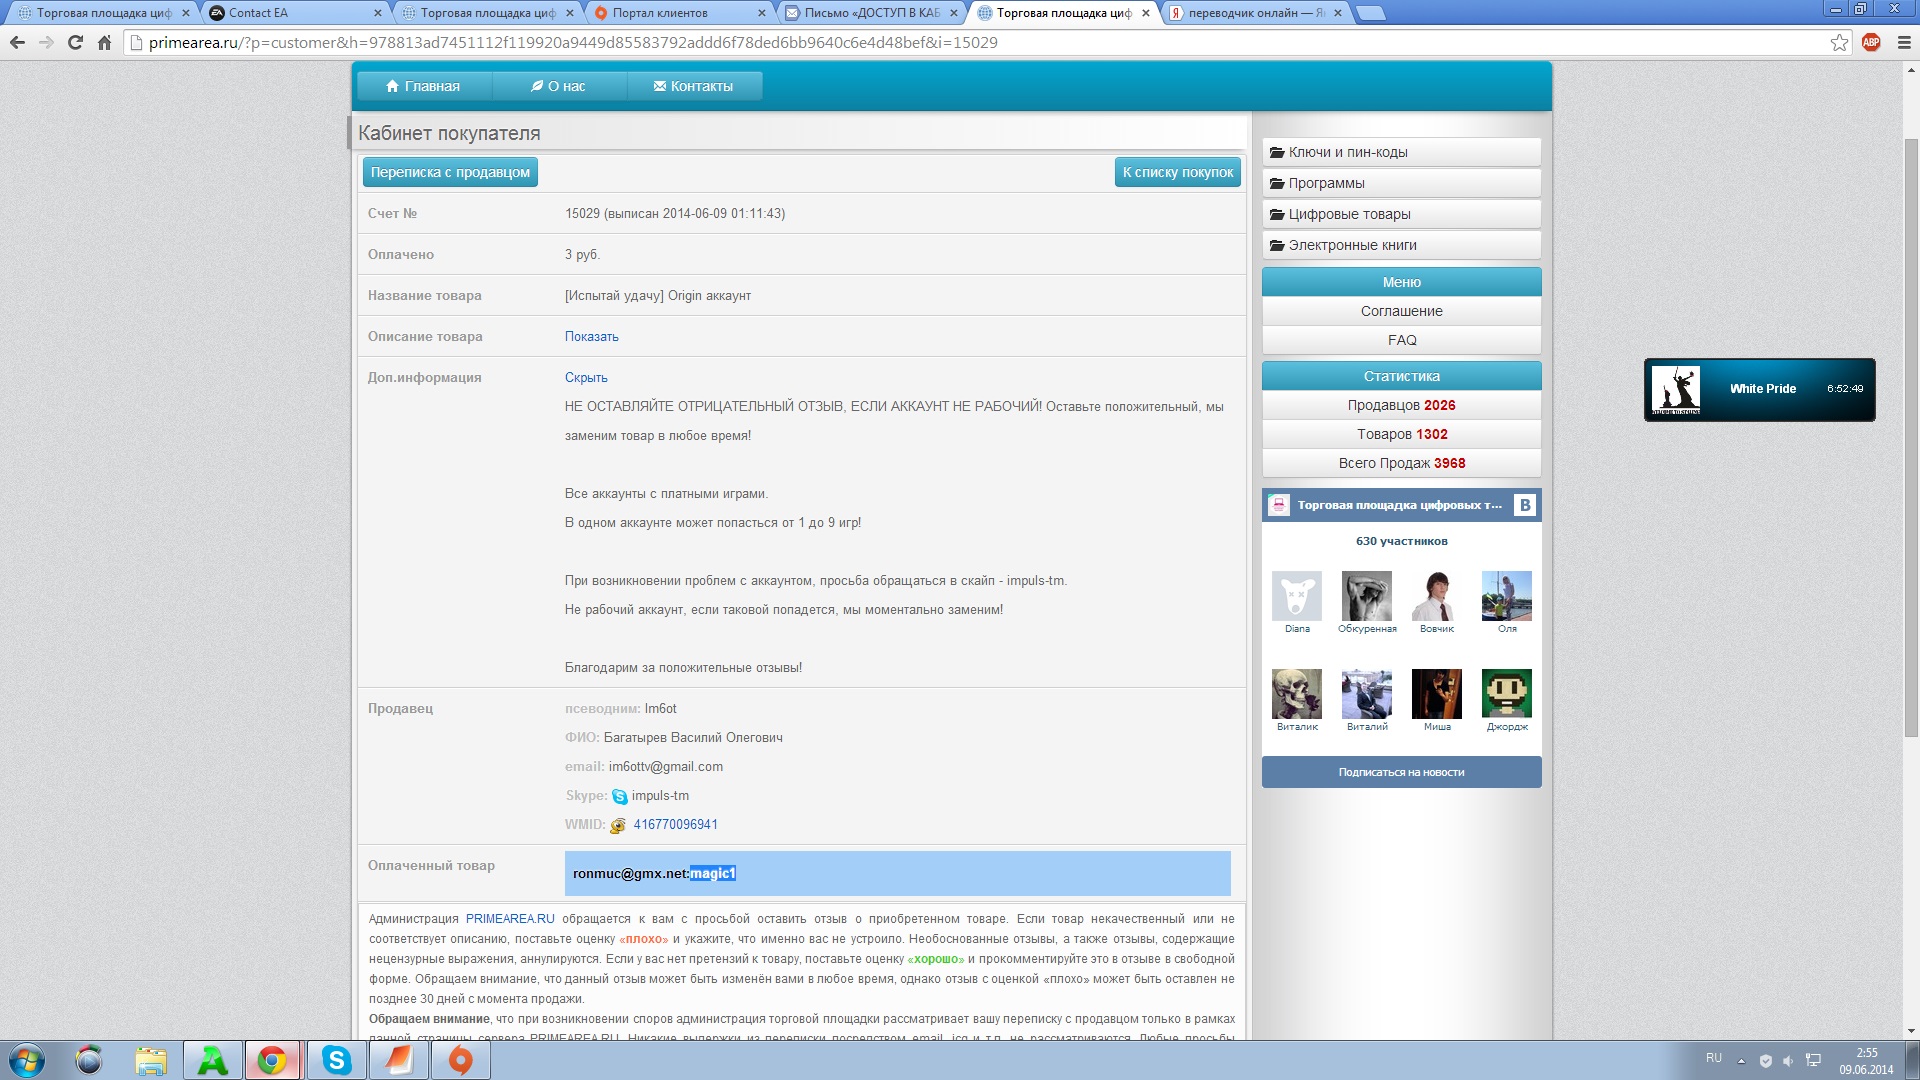Open the Origin taskbar icon
Image resolution: width=1920 pixels, height=1080 pixels.
pos(460,1060)
